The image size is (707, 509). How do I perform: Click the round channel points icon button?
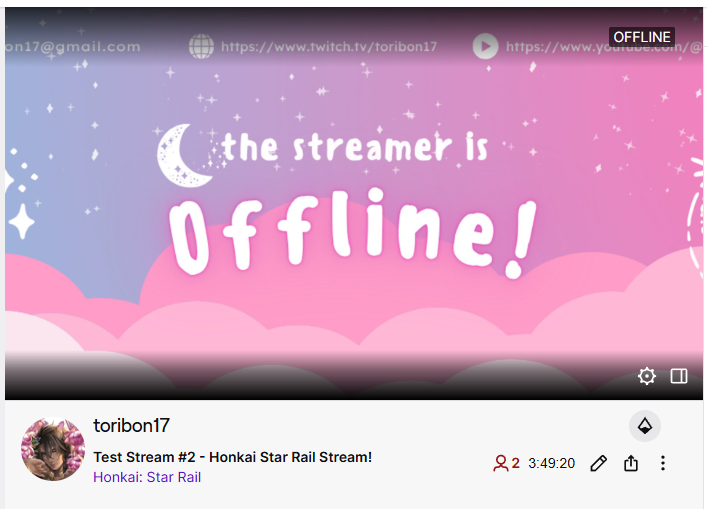[645, 426]
